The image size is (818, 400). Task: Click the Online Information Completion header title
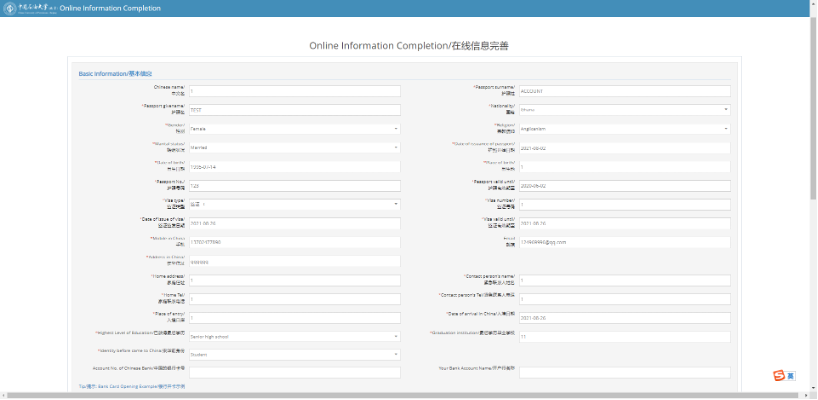click(x=101, y=8)
